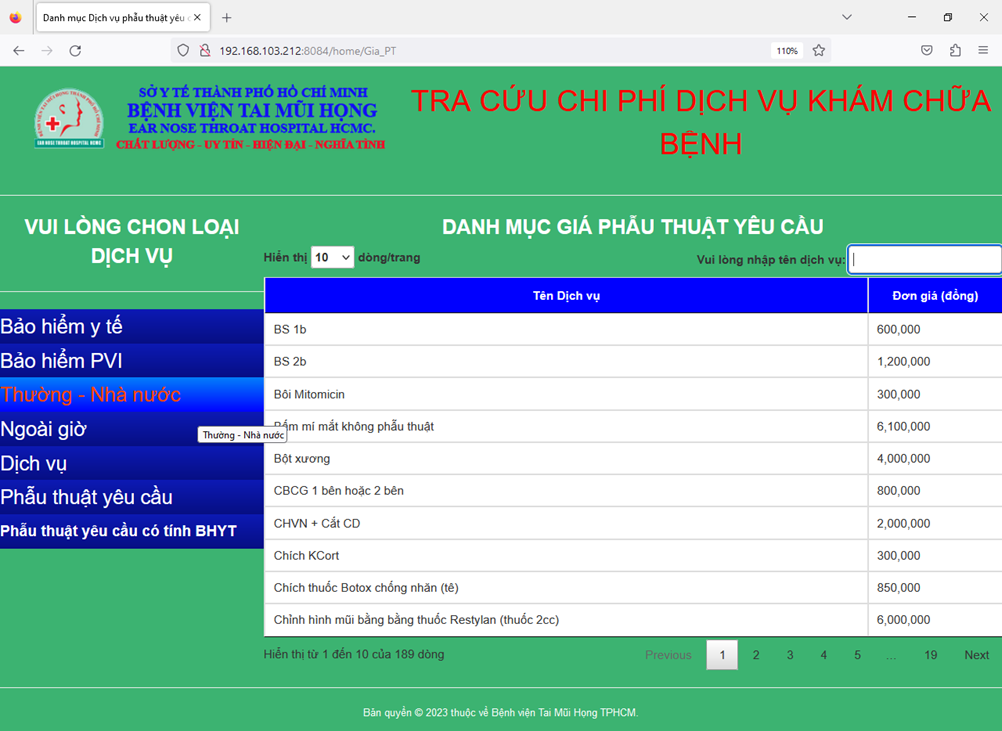Click the hospital logo in header

click(x=68, y=121)
